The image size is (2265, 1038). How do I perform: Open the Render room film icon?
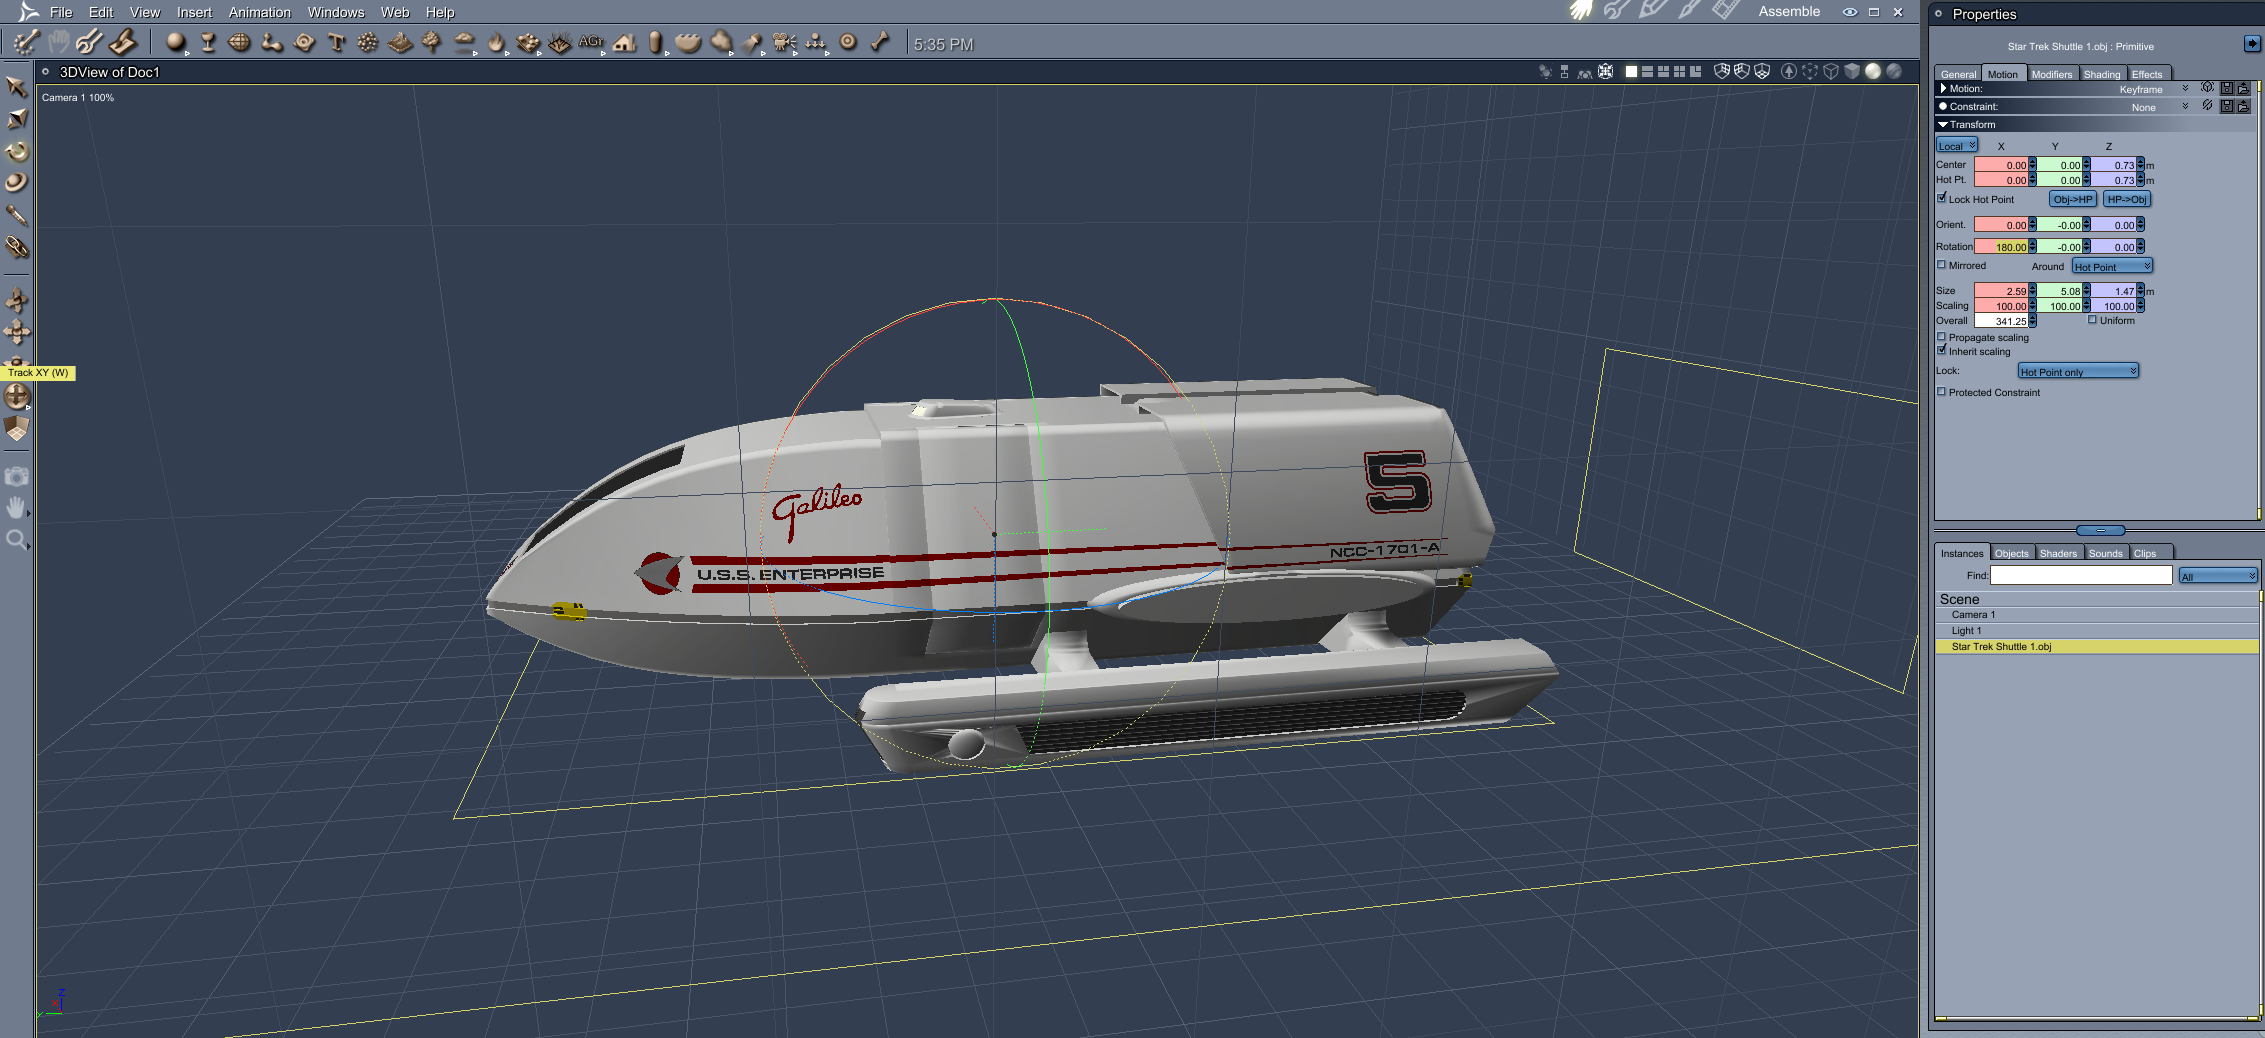(x=1725, y=11)
